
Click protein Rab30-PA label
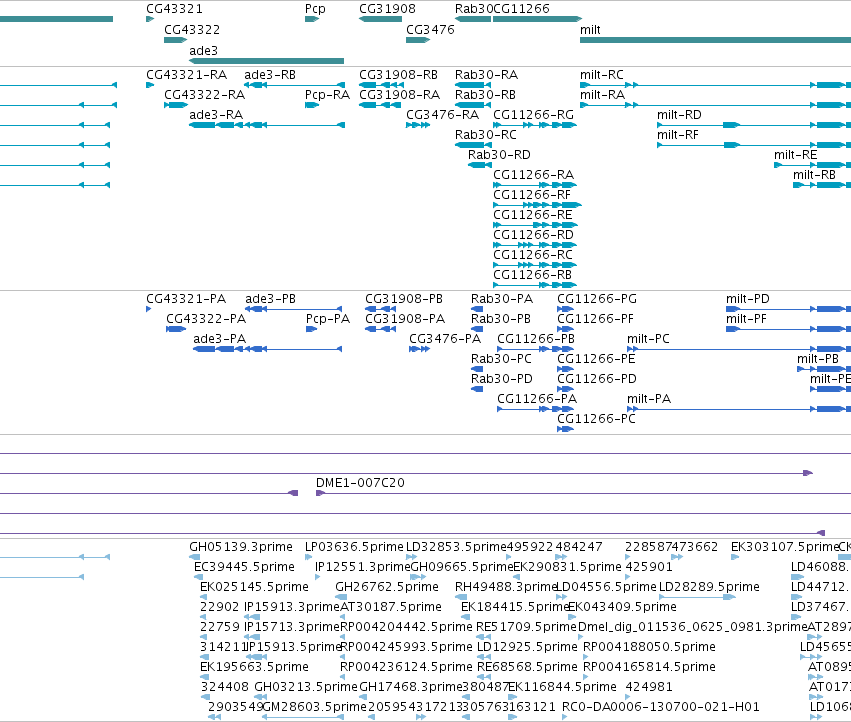(501, 299)
